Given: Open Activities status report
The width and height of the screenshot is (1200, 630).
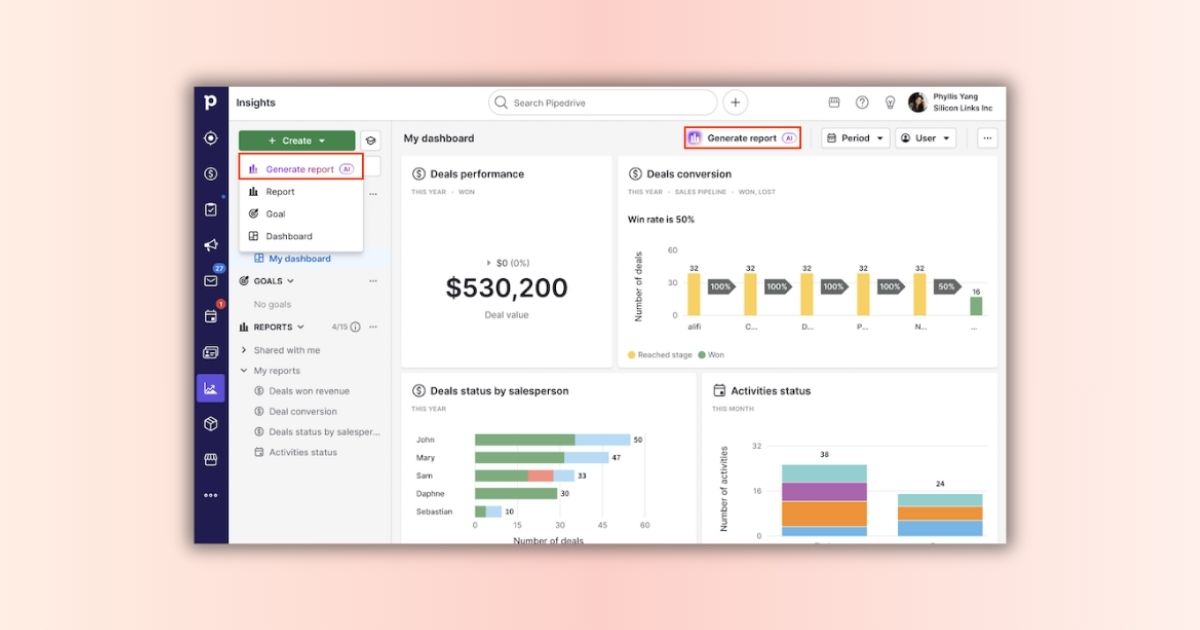Looking at the screenshot, I should [303, 452].
